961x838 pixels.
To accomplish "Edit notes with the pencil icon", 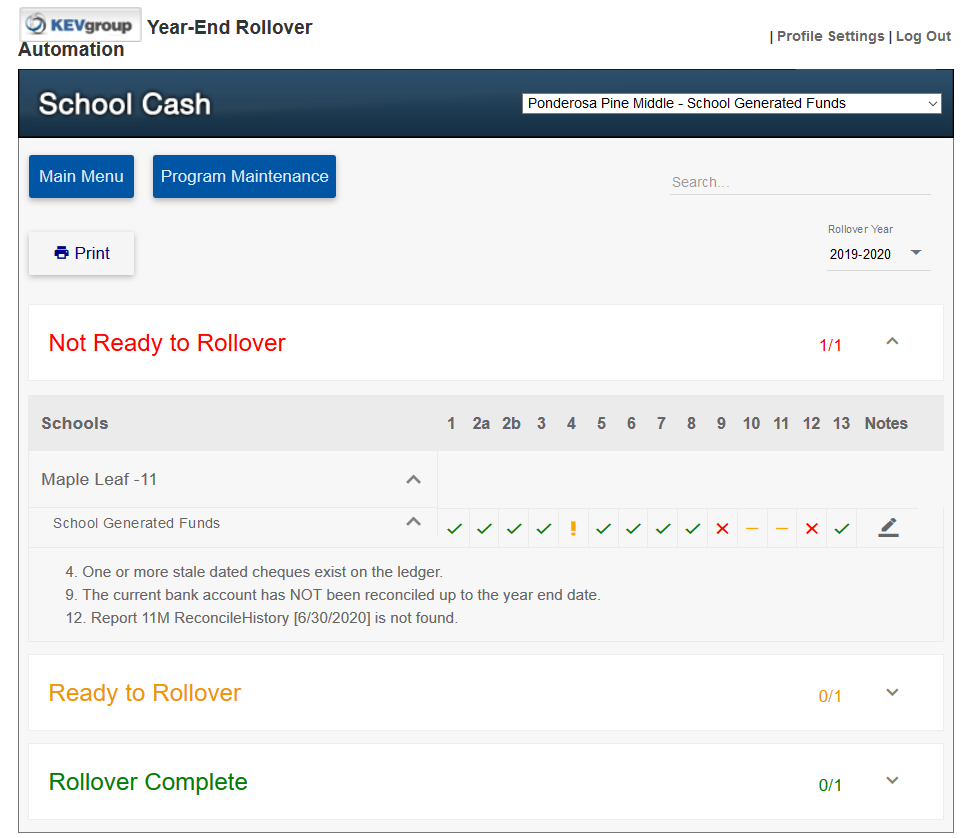I will 888,527.
